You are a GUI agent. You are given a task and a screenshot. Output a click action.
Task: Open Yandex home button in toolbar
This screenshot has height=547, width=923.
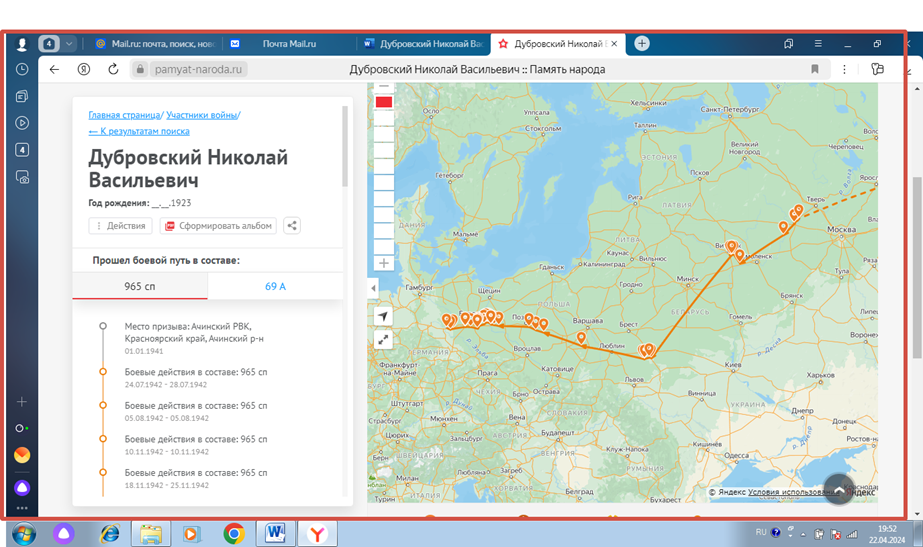click(x=84, y=69)
